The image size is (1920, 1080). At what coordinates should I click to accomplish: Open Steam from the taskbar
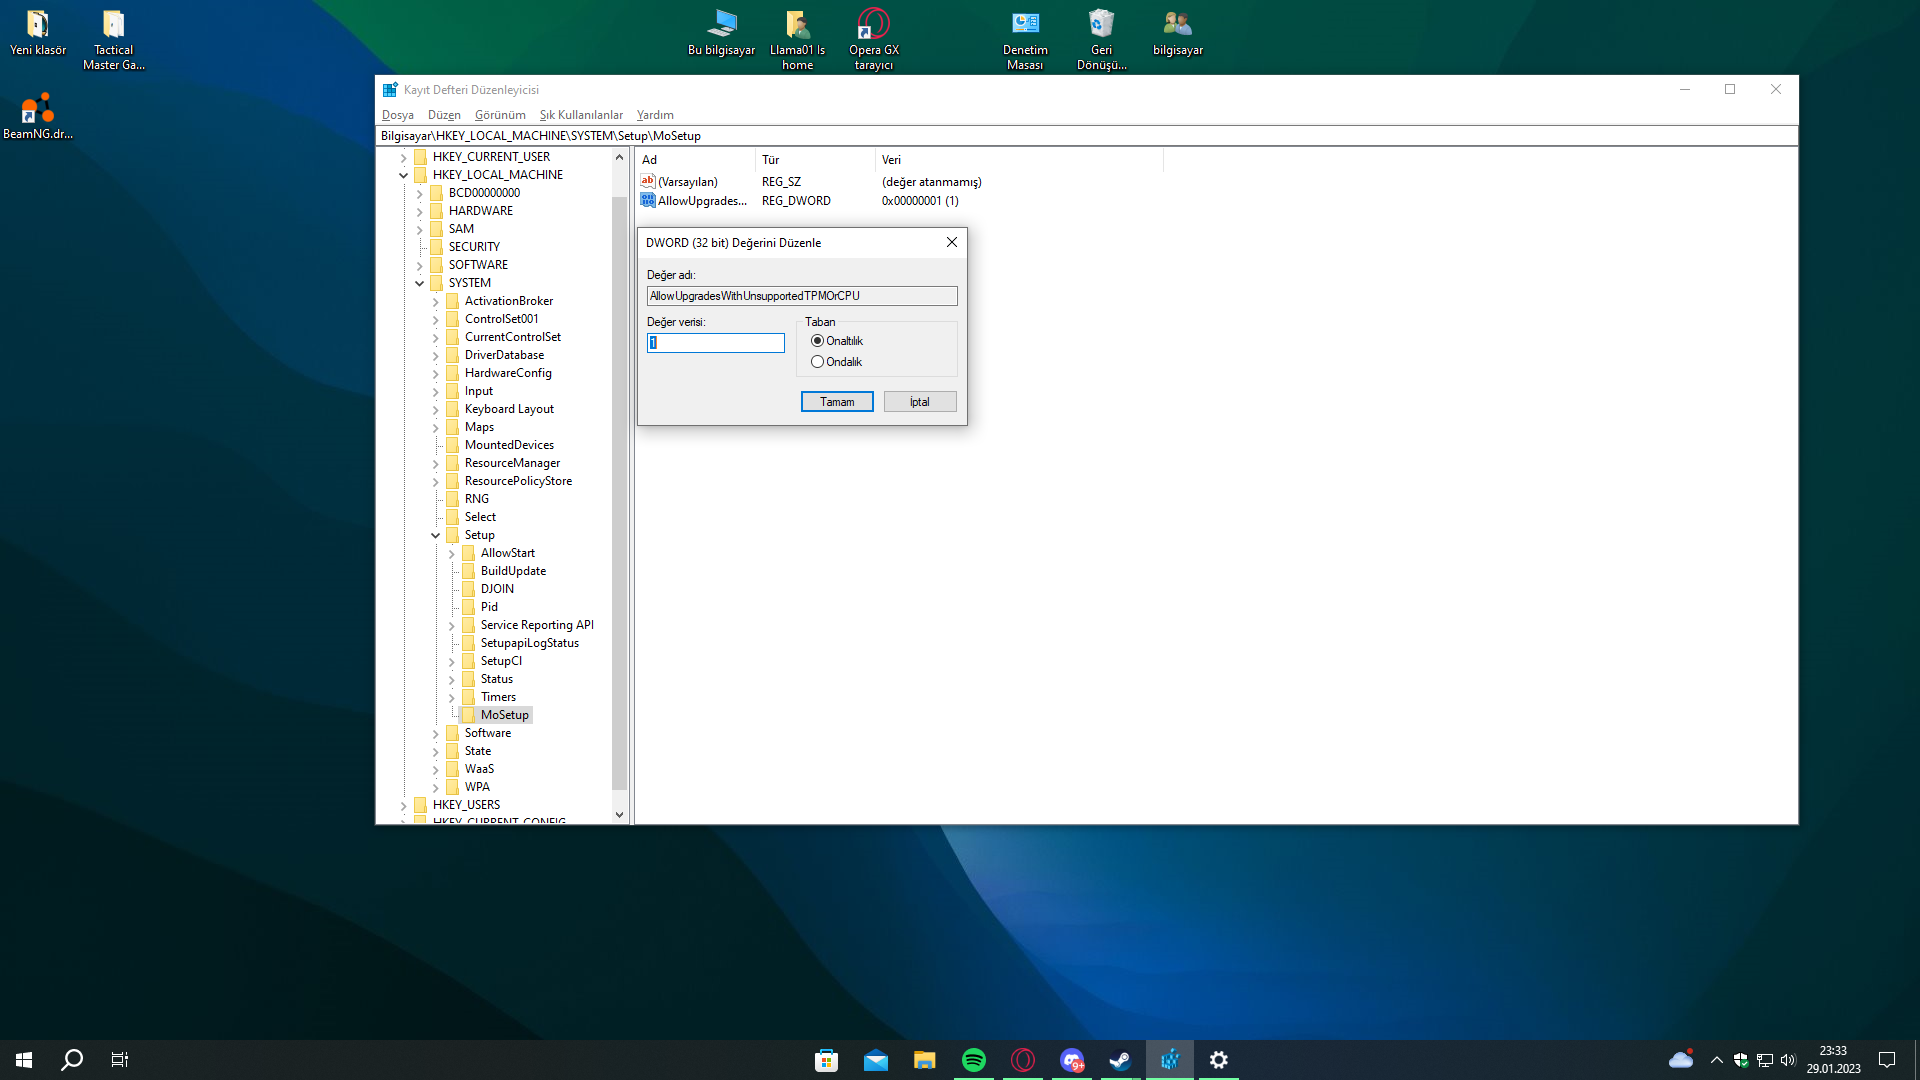[x=1120, y=1060]
